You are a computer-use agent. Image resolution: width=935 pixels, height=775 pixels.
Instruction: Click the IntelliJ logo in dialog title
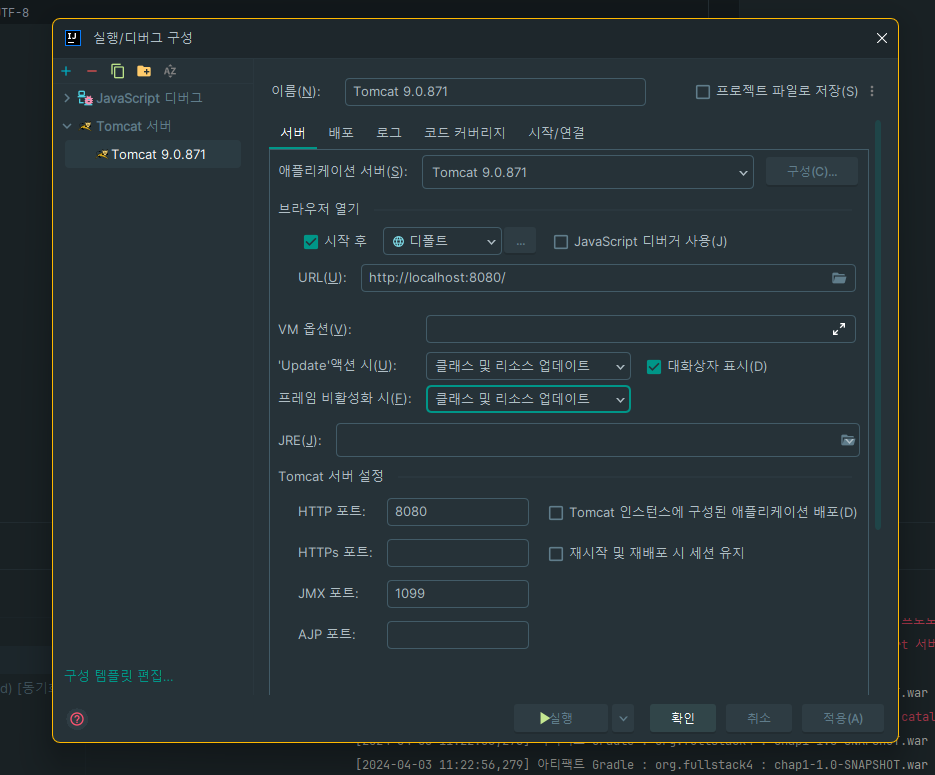click(x=73, y=38)
